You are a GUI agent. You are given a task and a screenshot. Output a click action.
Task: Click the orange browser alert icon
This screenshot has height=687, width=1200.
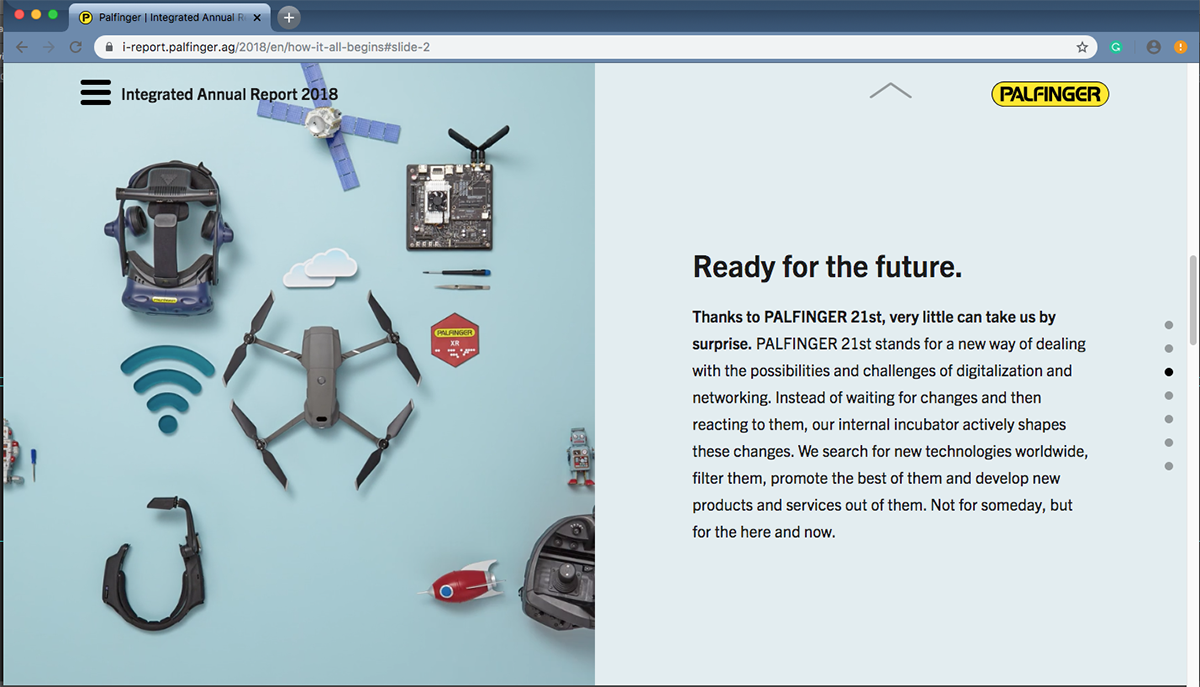[x=1180, y=47]
